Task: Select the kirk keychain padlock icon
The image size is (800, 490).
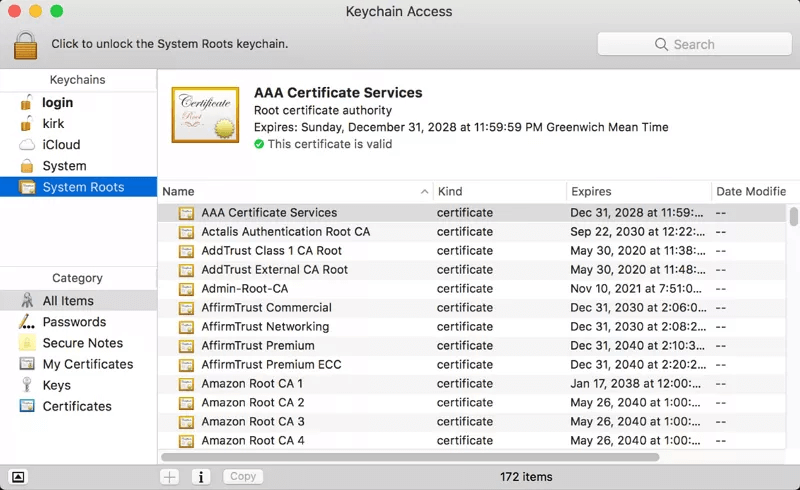Action: [x=27, y=123]
